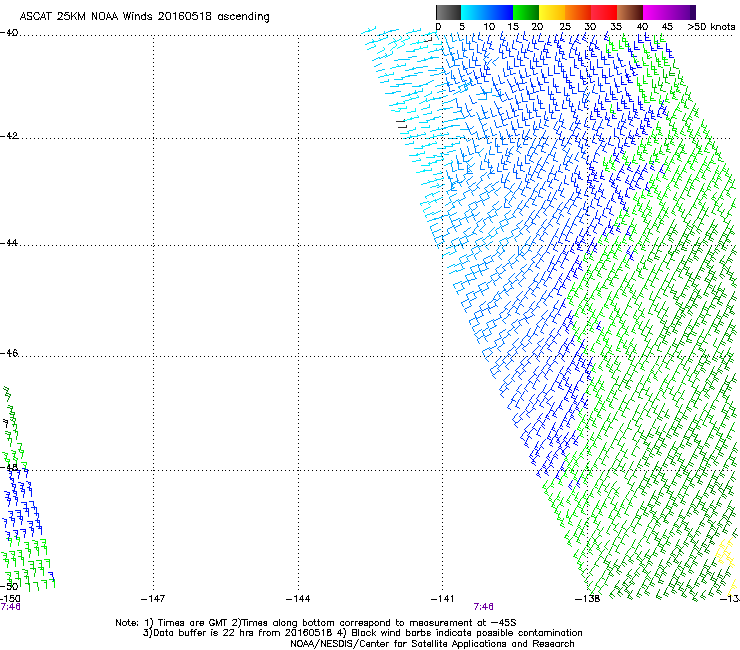This screenshot has width=740, height=650.
Task: Click the '25' label on the color scale
Action: coord(565,27)
